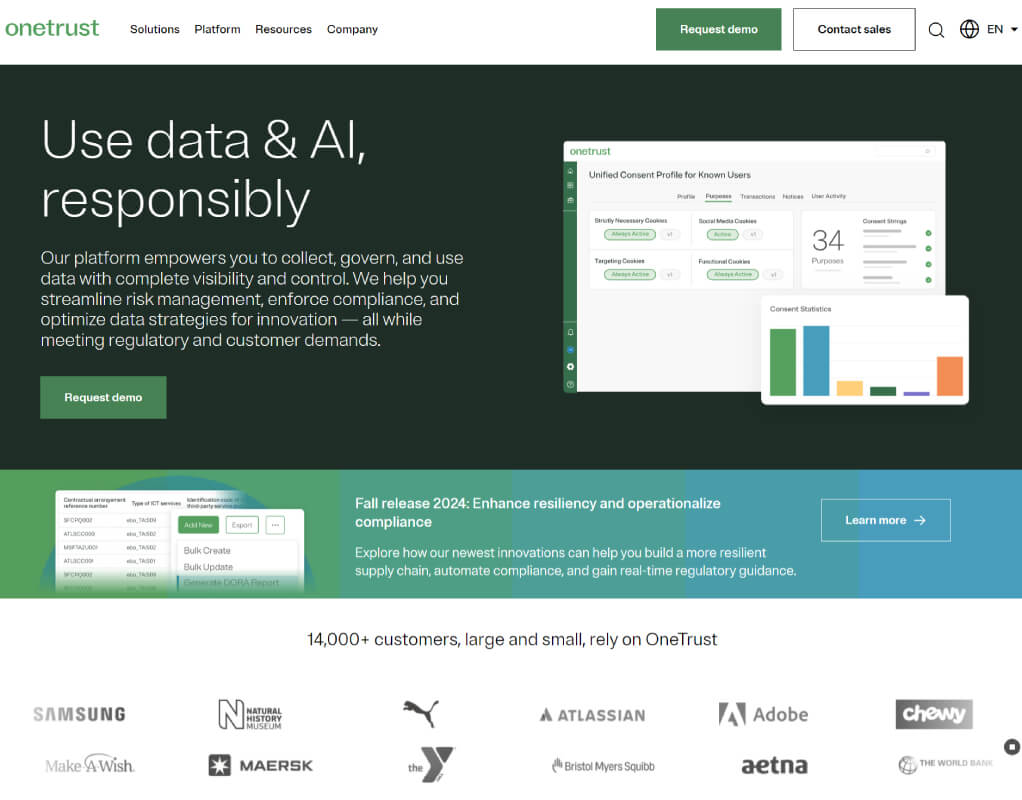Click the Adobe logo

point(763,715)
